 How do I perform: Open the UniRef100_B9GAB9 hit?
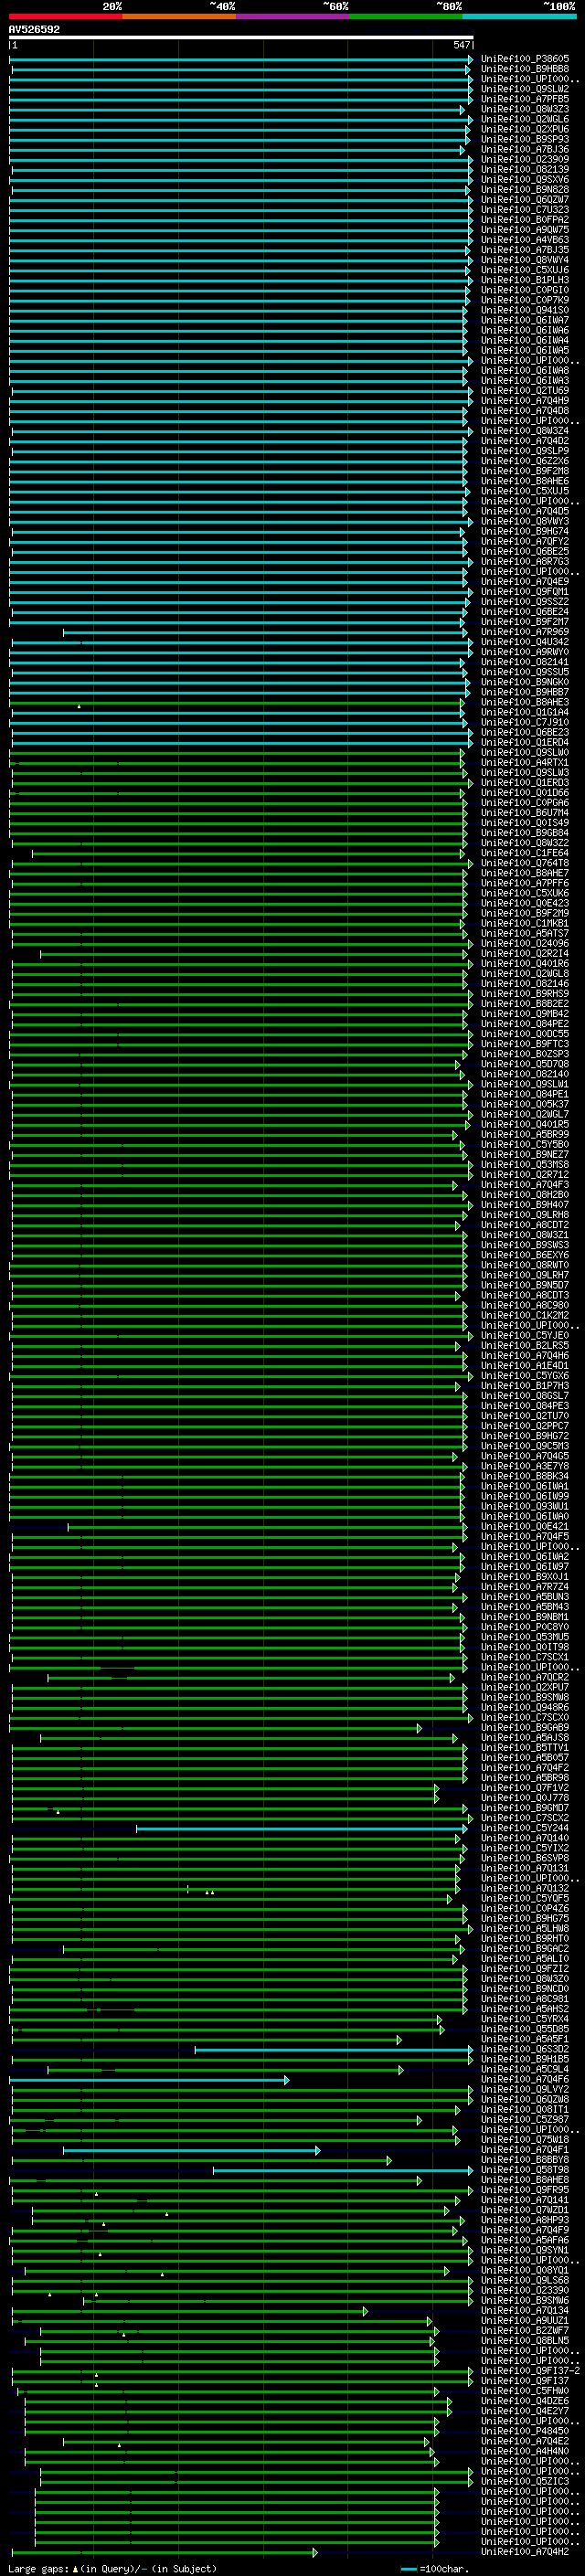(525, 1727)
